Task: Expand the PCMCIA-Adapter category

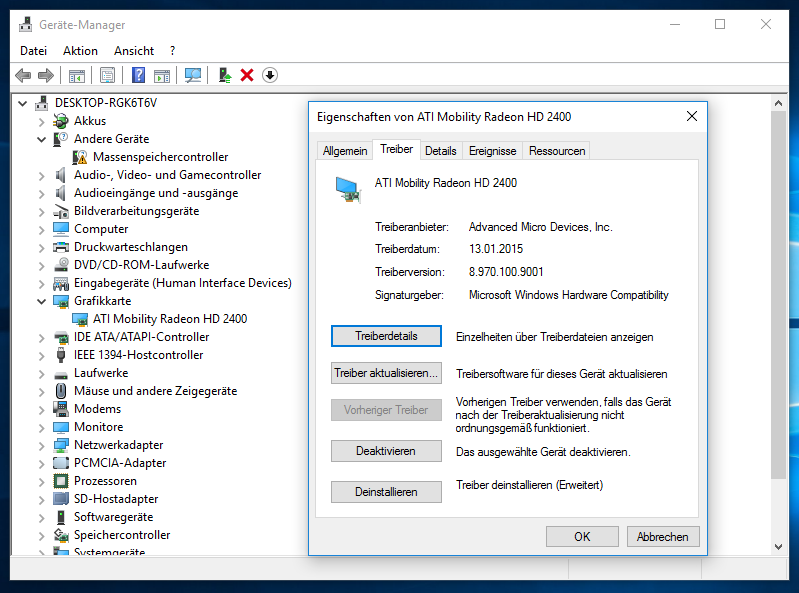Action: pyautogui.click(x=41, y=463)
